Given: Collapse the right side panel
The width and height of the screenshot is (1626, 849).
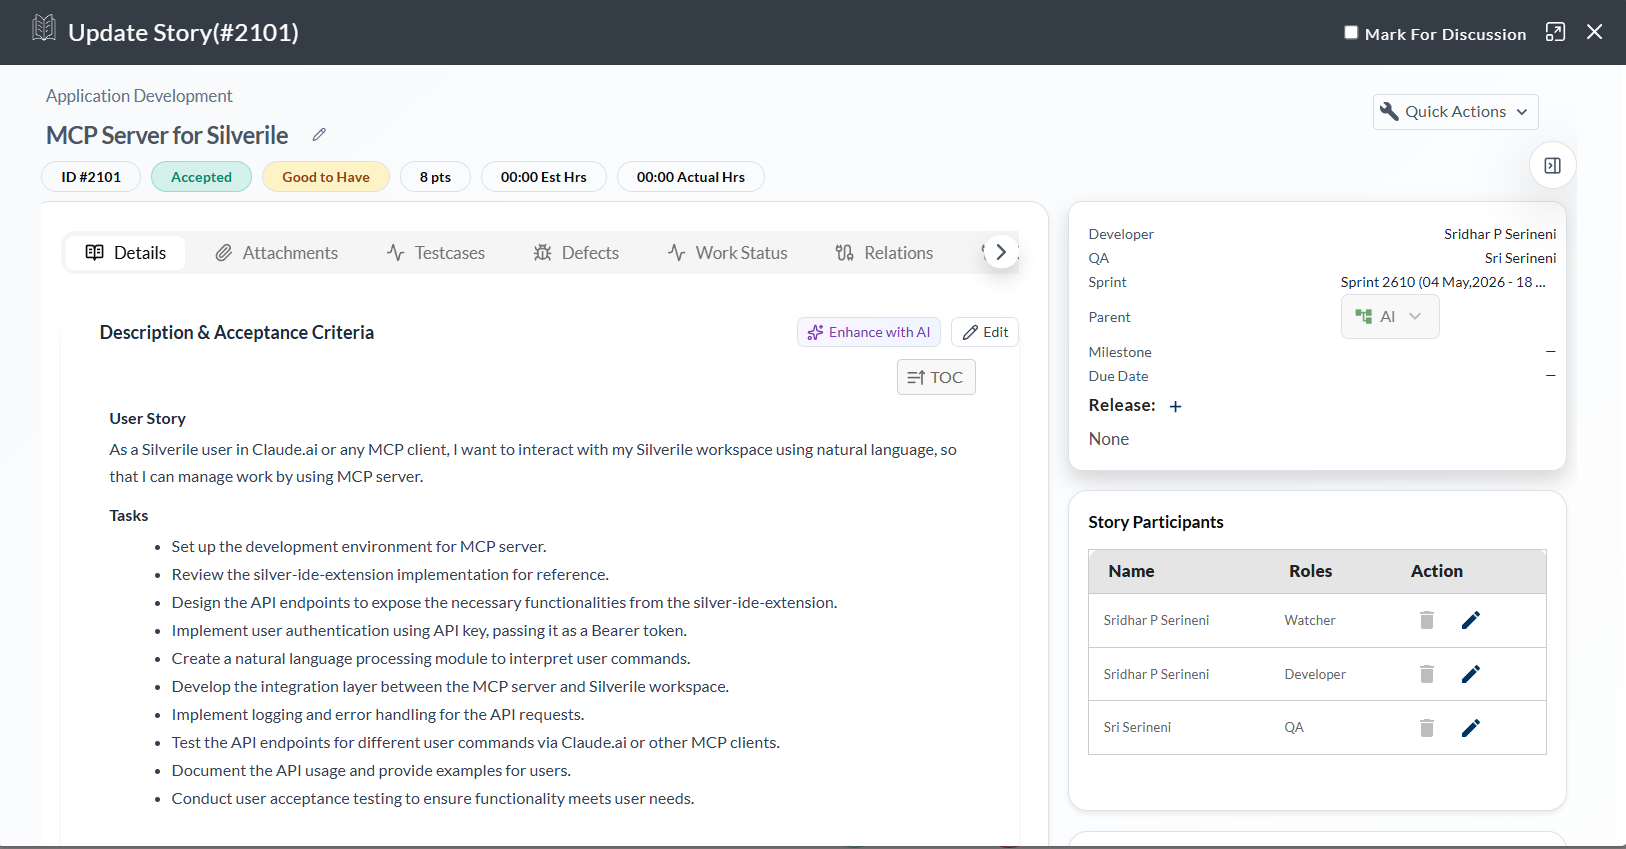Looking at the screenshot, I should point(1553,166).
